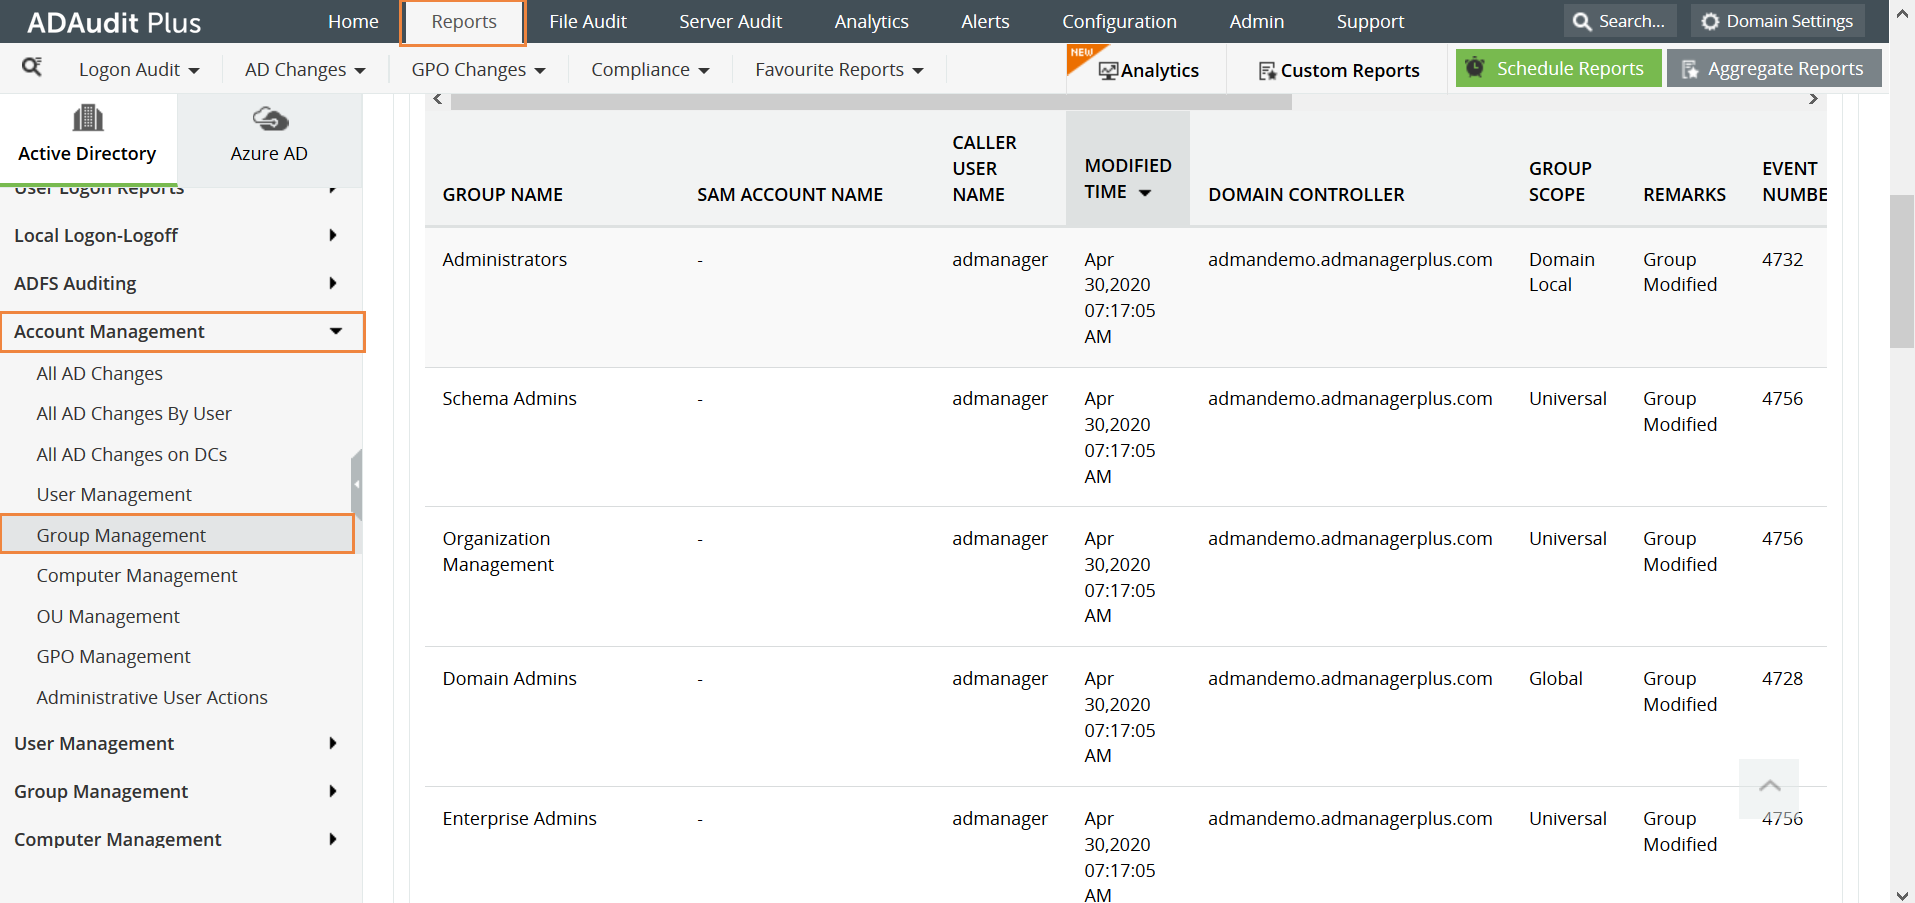Switch to the Reports tab
The width and height of the screenshot is (1915, 903).
point(463,22)
